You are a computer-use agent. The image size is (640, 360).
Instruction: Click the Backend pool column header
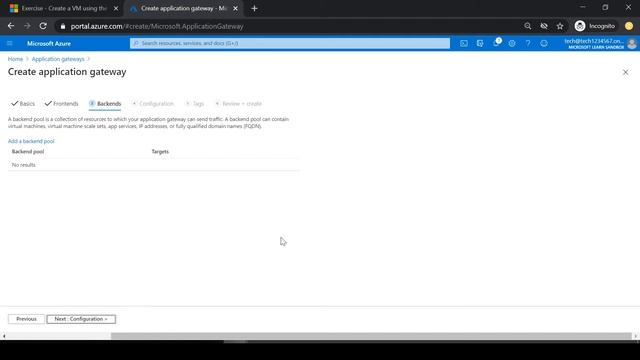[x=28, y=151]
